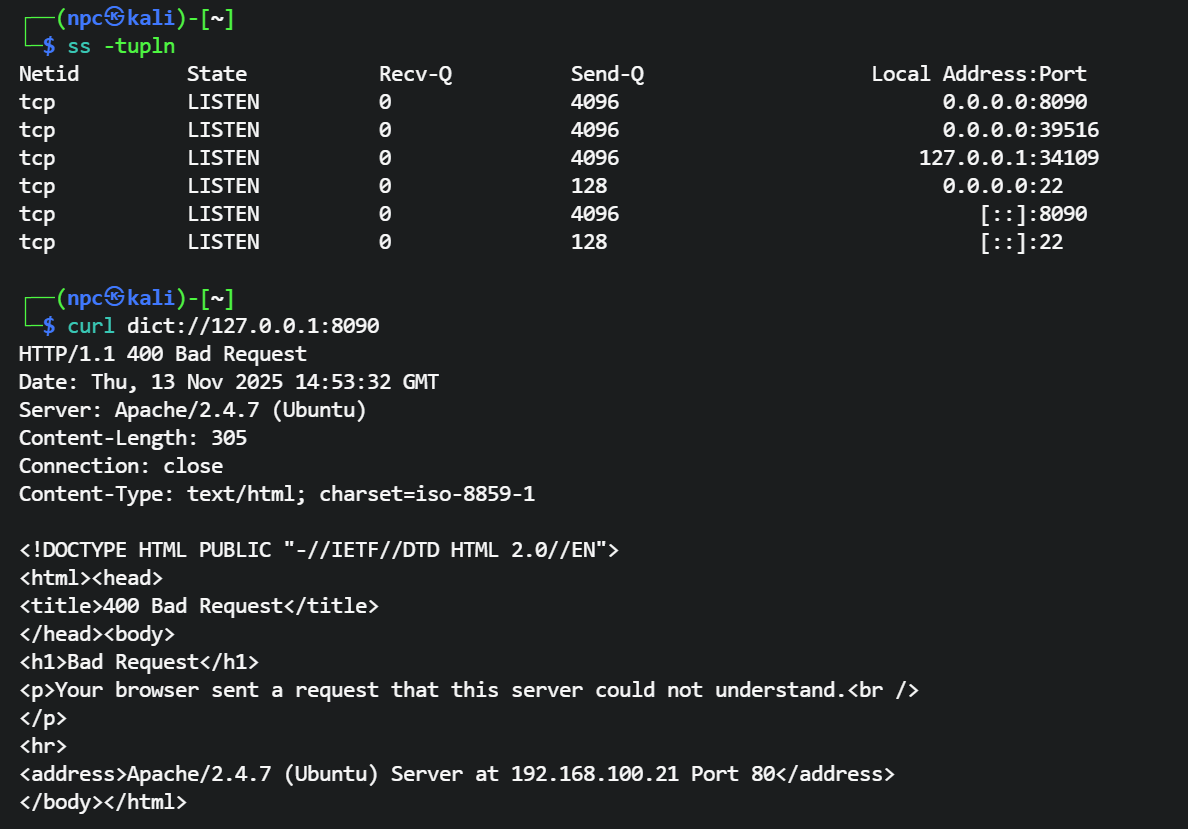Click the dict://127.0.0.1:8090 URL

(x=253, y=326)
